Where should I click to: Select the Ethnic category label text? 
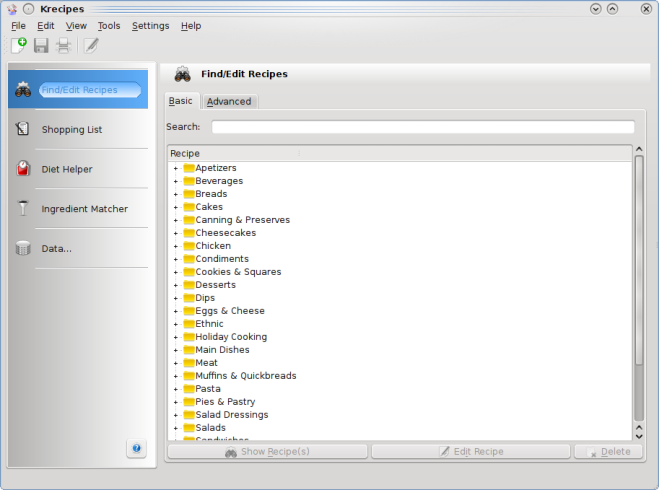[x=209, y=324]
